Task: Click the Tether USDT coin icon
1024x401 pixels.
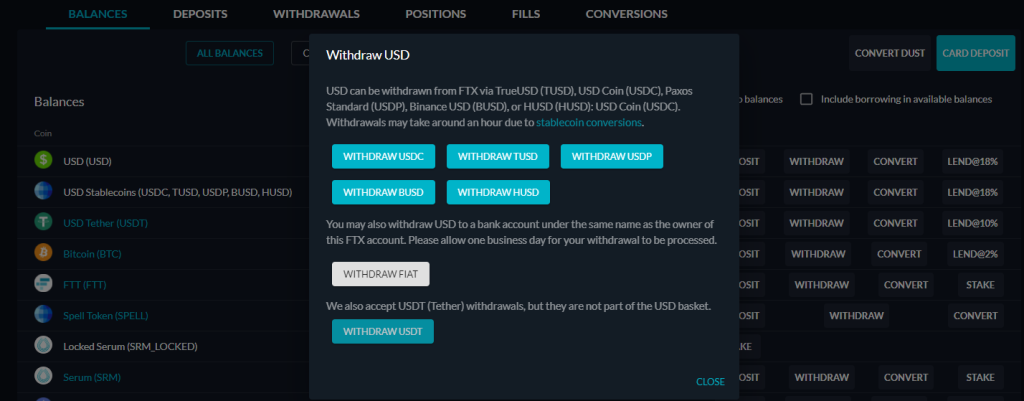Action: pos(43,223)
